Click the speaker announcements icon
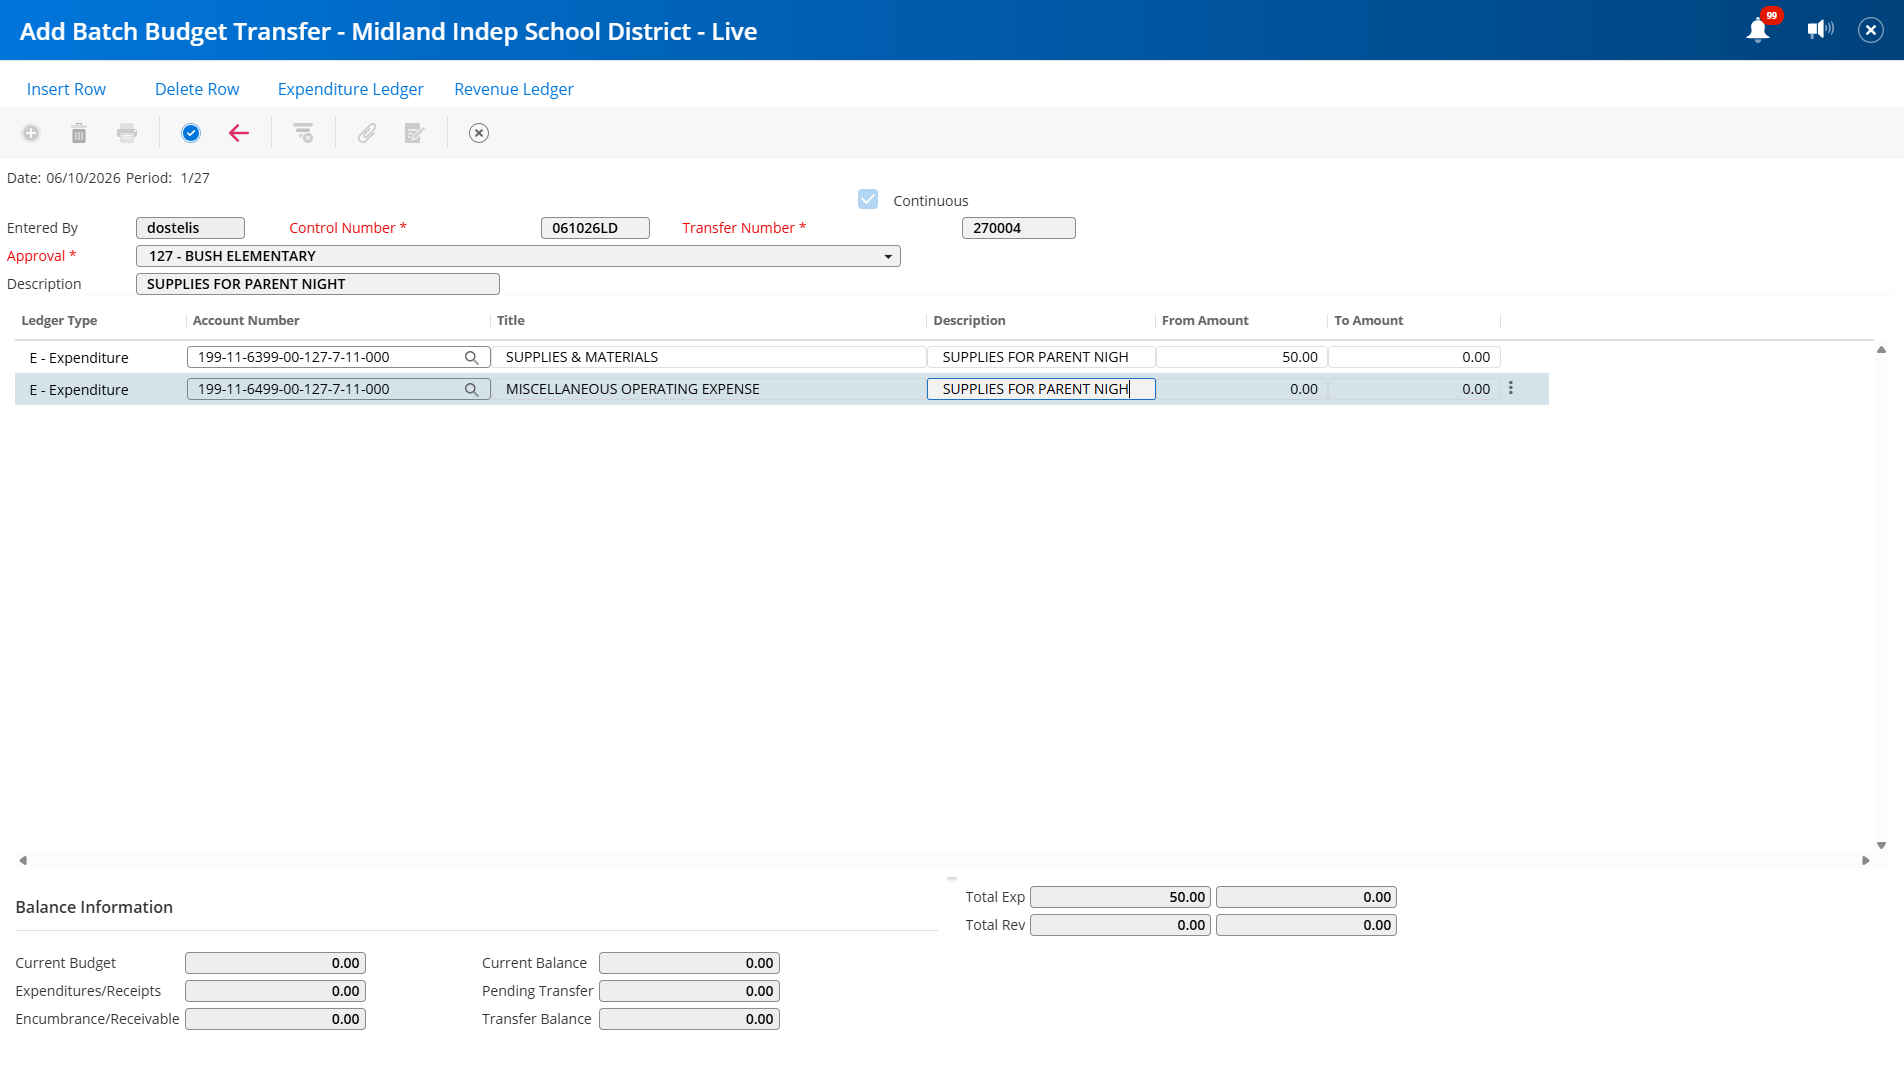 tap(1820, 29)
